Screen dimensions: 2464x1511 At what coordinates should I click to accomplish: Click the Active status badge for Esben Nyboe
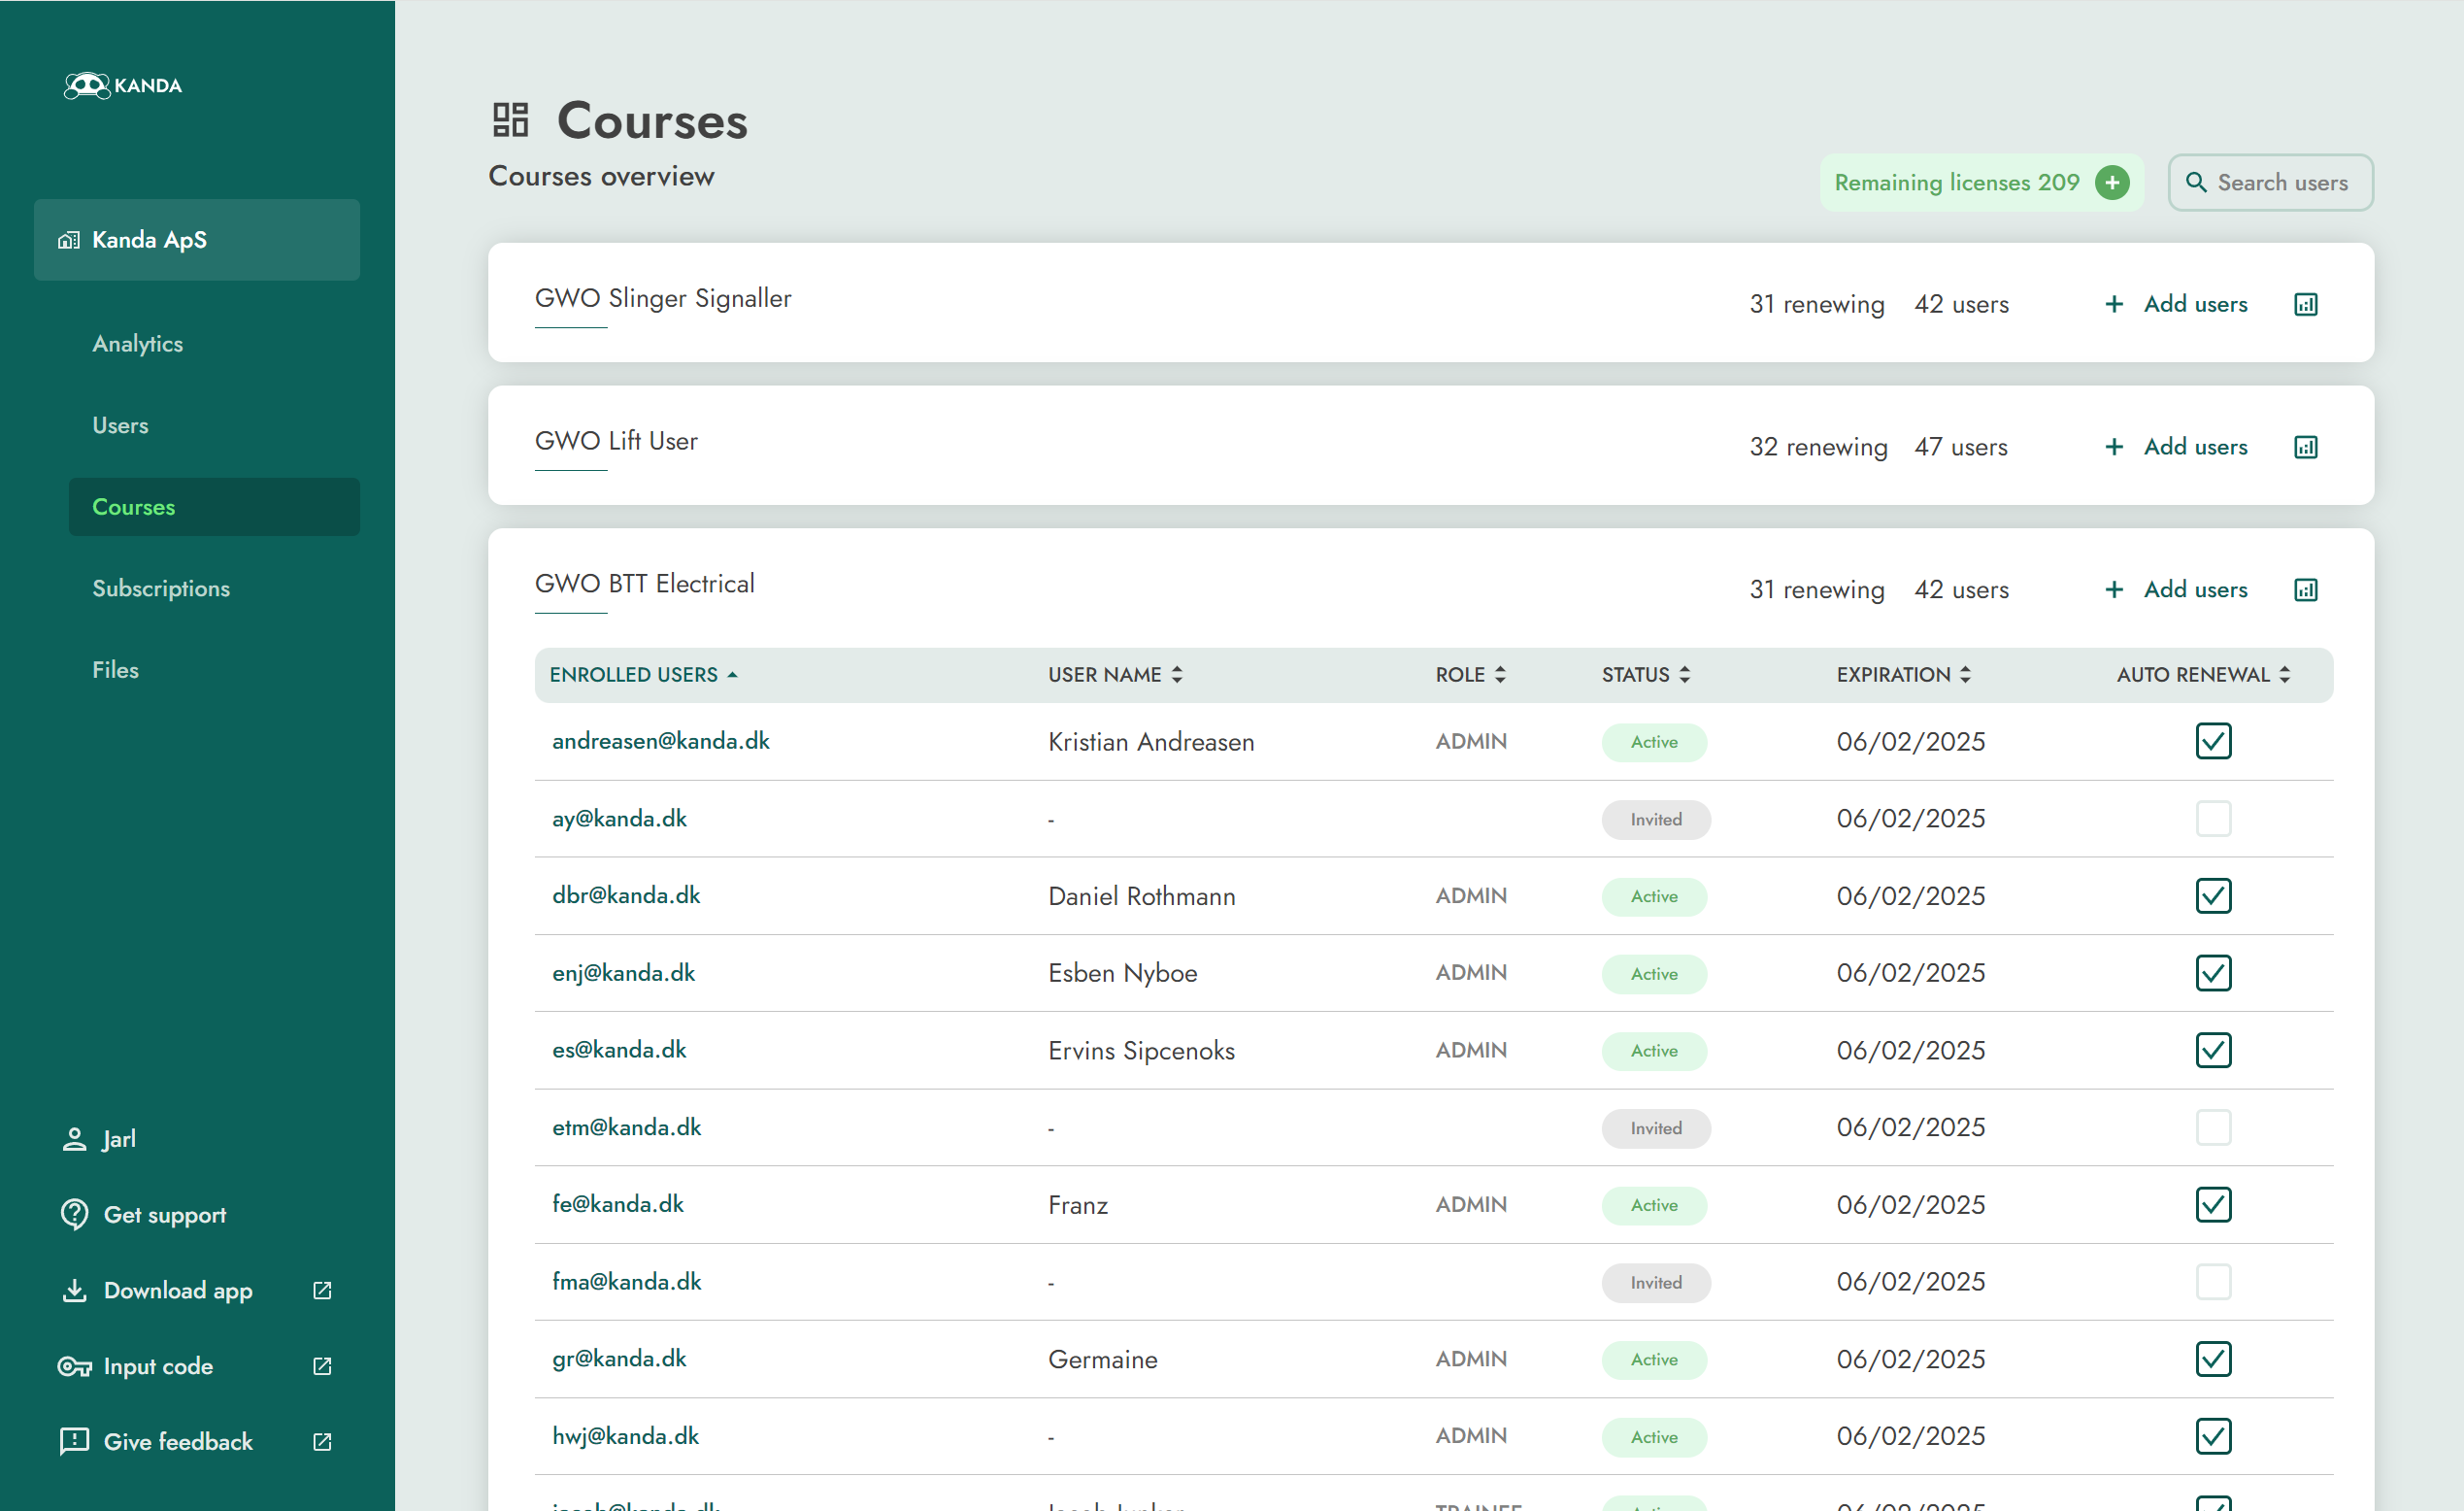(1654, 974)
